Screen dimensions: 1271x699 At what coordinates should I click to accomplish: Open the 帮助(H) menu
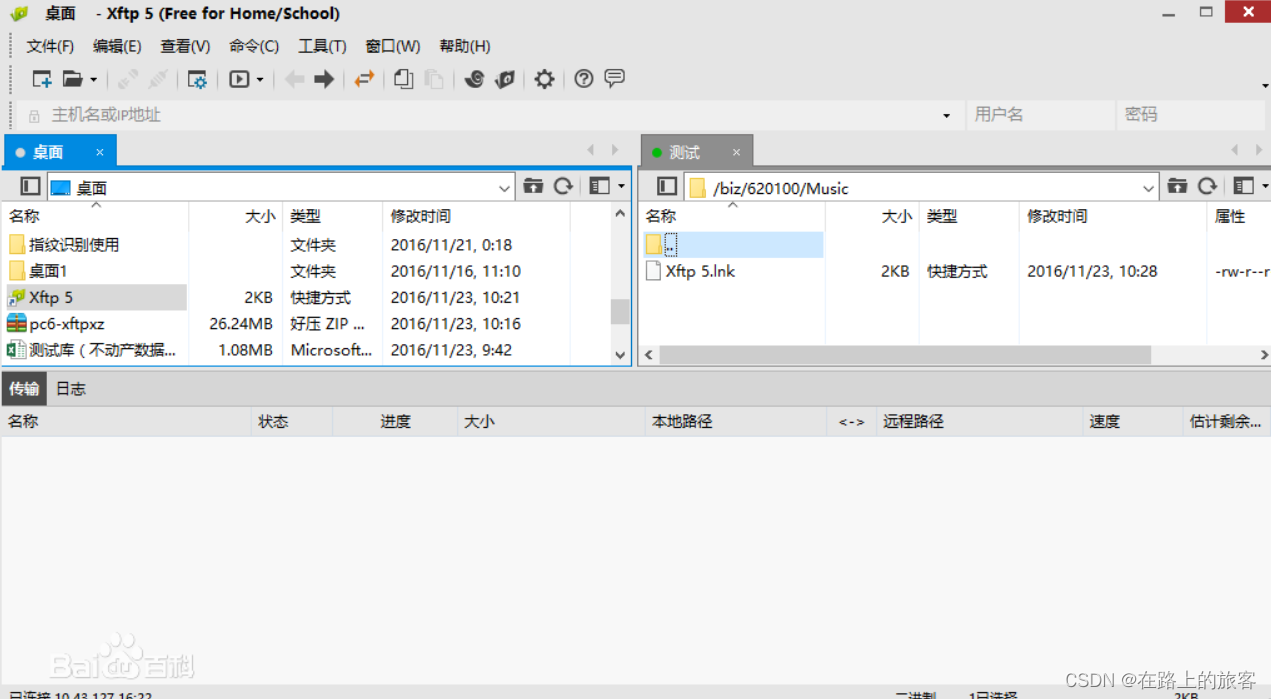pos(465,46)
